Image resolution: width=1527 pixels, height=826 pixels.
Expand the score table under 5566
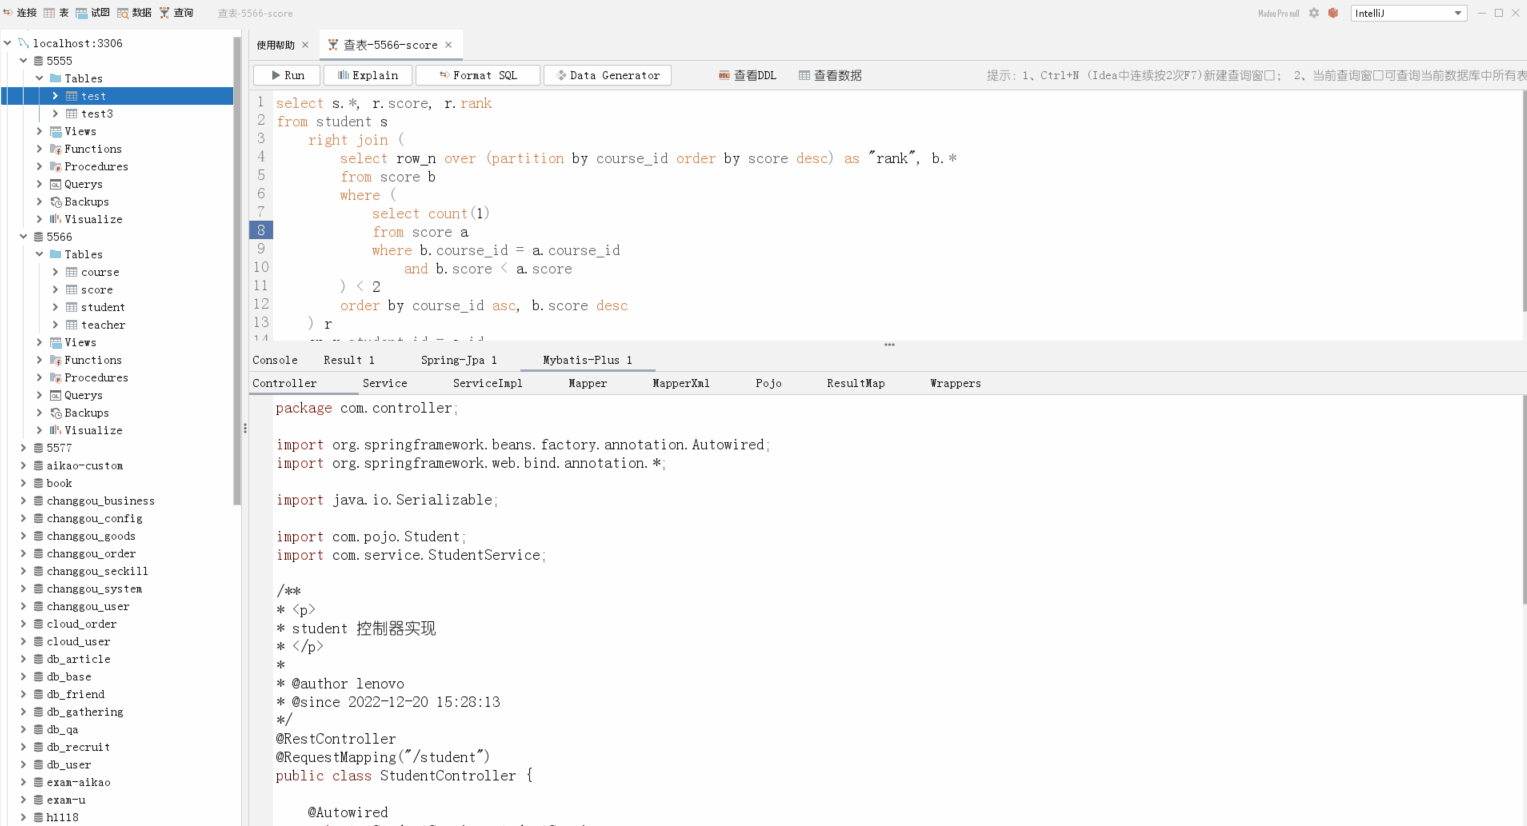point(55,290)
